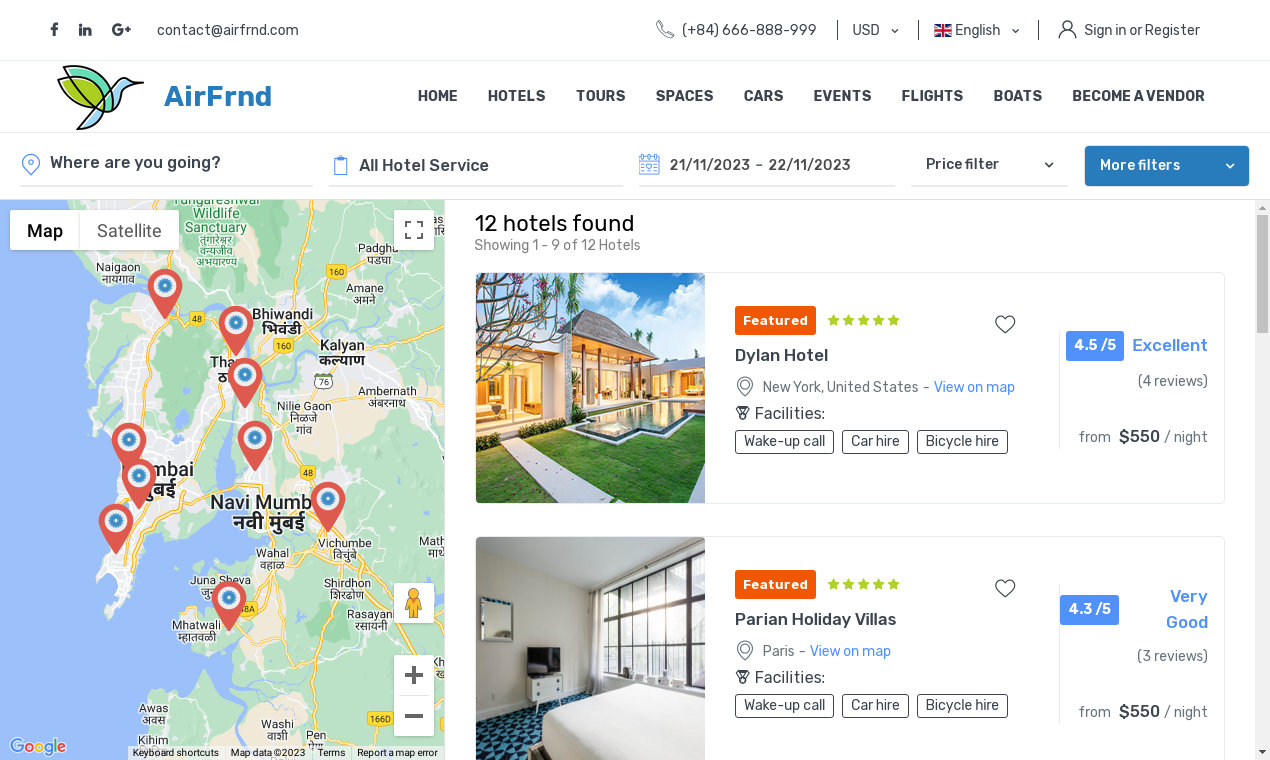Click the user profile icon

tap(1067, 30)
